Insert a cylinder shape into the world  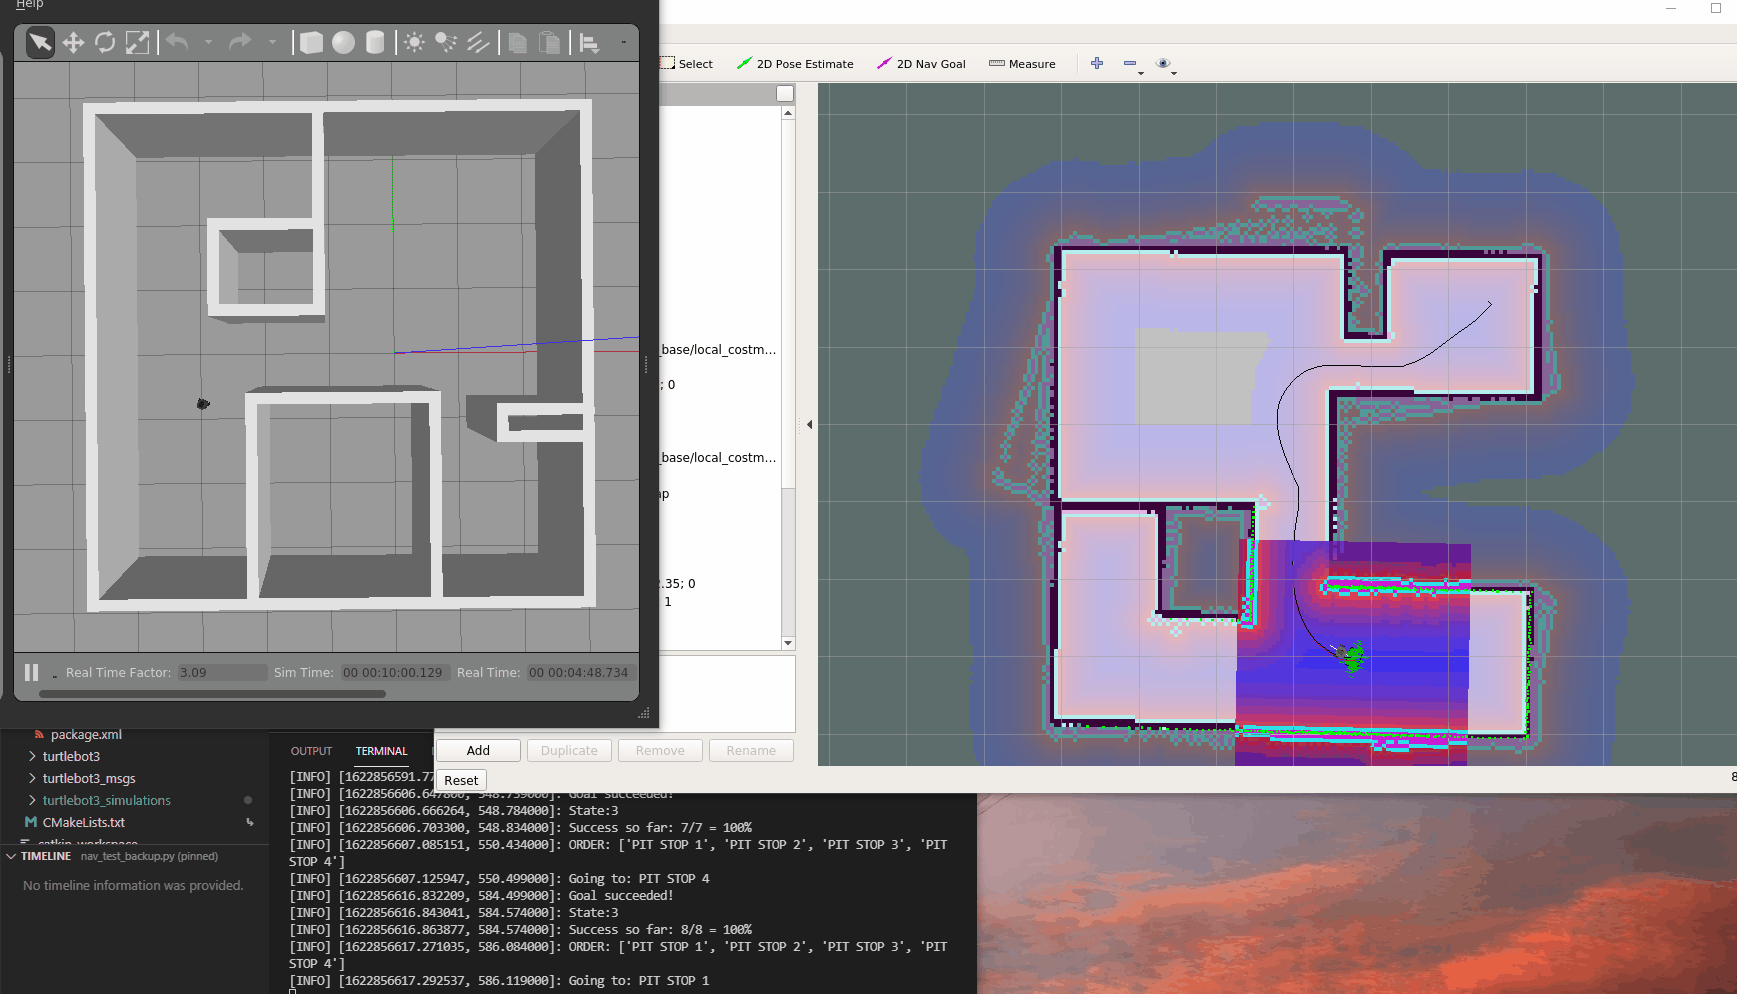[x=375, y=42]
